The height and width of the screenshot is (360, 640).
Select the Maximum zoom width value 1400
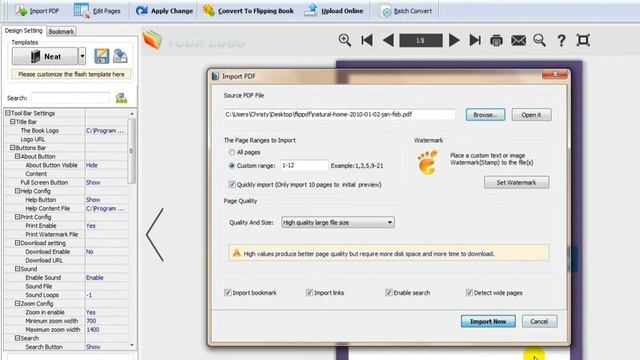pos(93,329)
